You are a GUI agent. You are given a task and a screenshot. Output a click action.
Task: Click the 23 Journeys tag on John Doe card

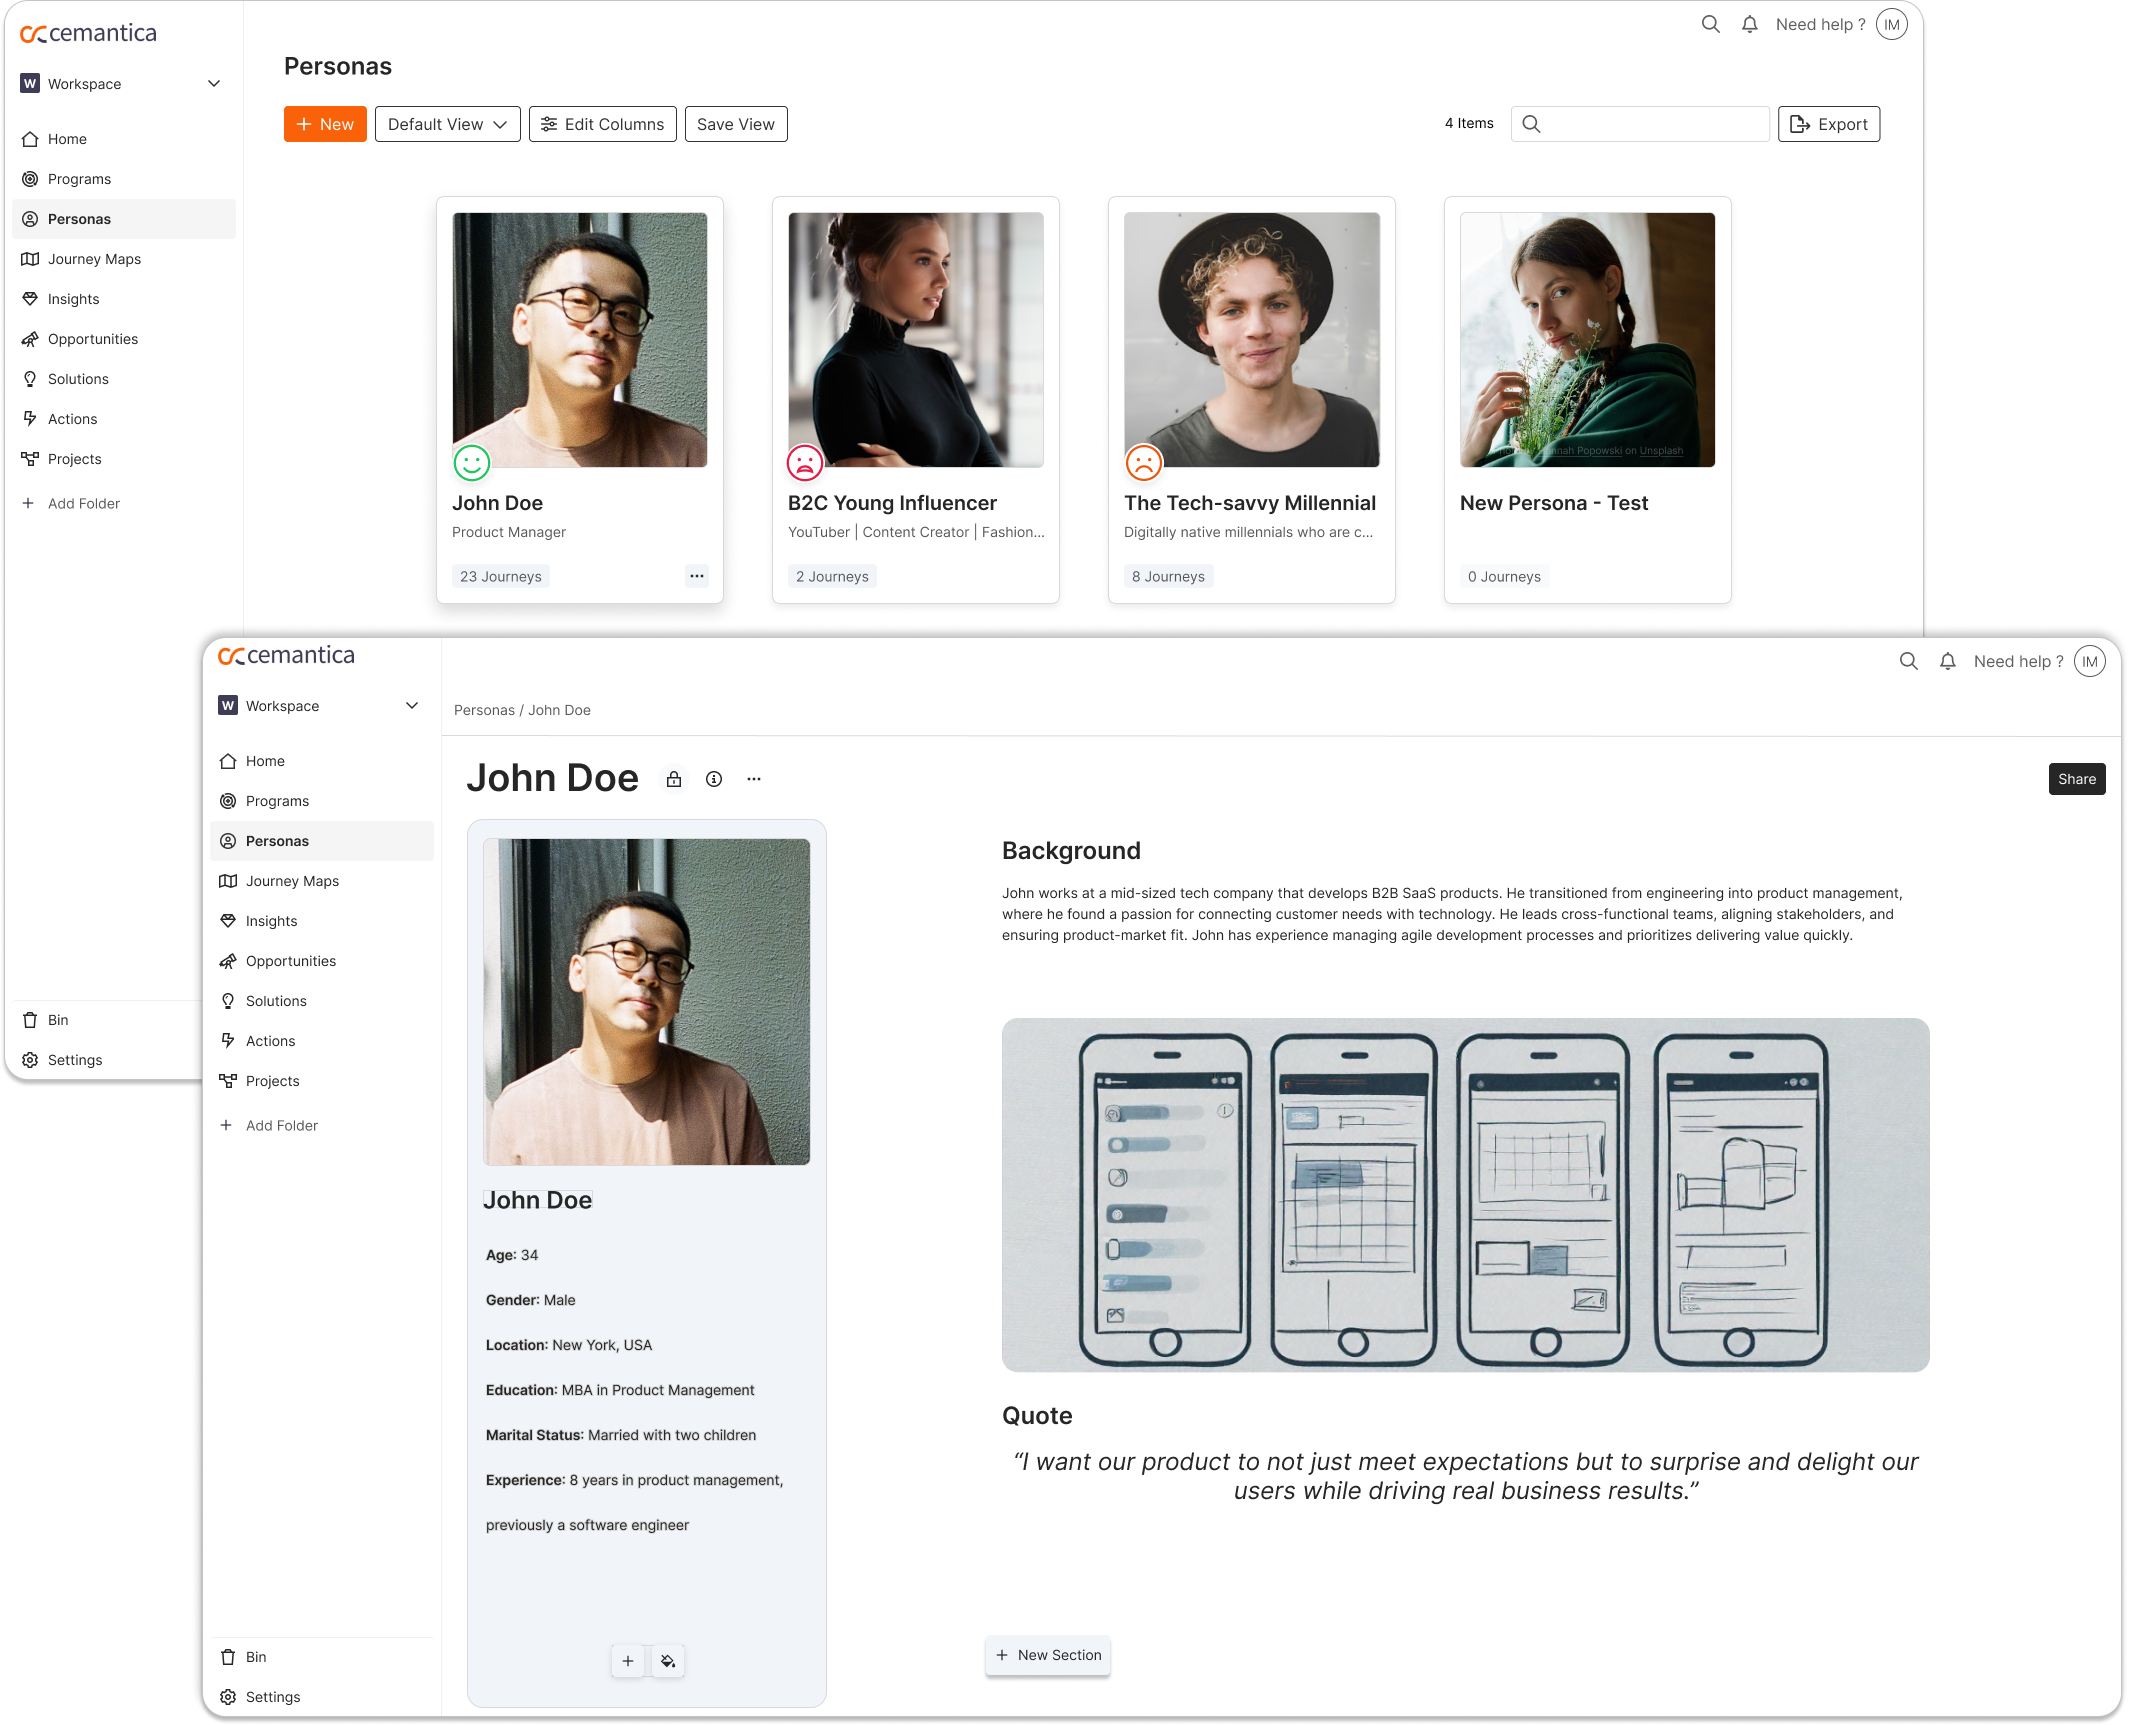(x=500, y=576)
